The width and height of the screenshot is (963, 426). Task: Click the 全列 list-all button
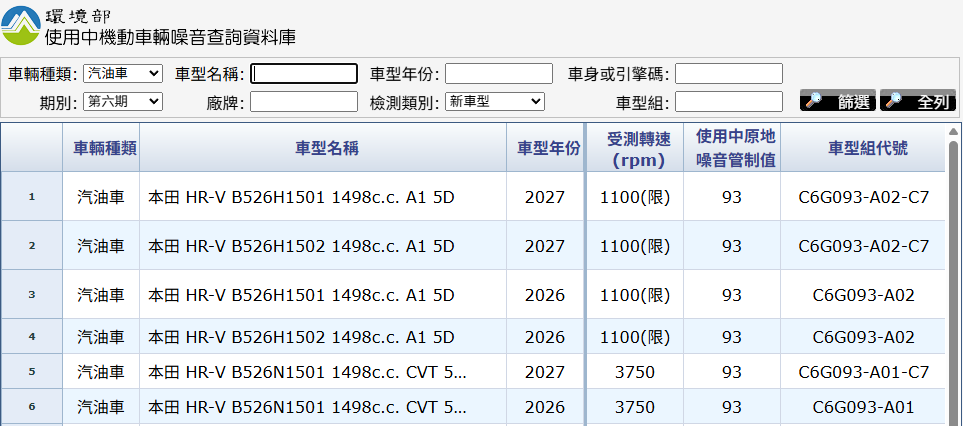(918, 101)
